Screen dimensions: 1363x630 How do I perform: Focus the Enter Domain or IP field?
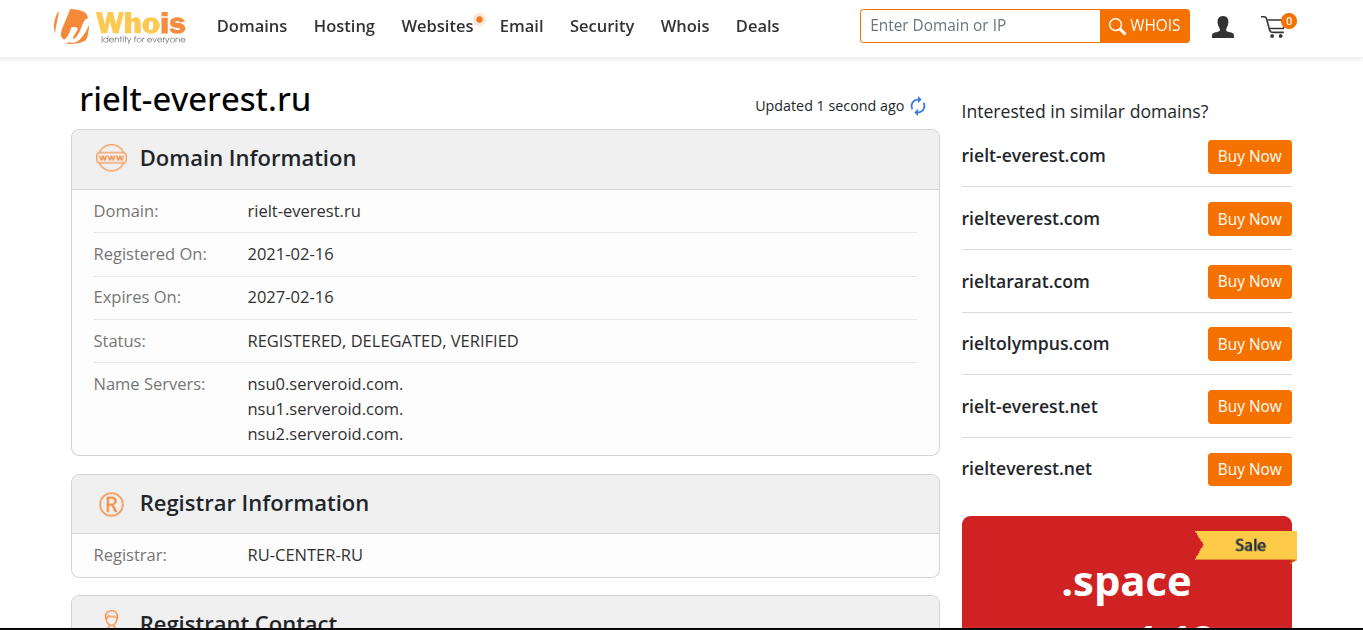tap(980, 26)
